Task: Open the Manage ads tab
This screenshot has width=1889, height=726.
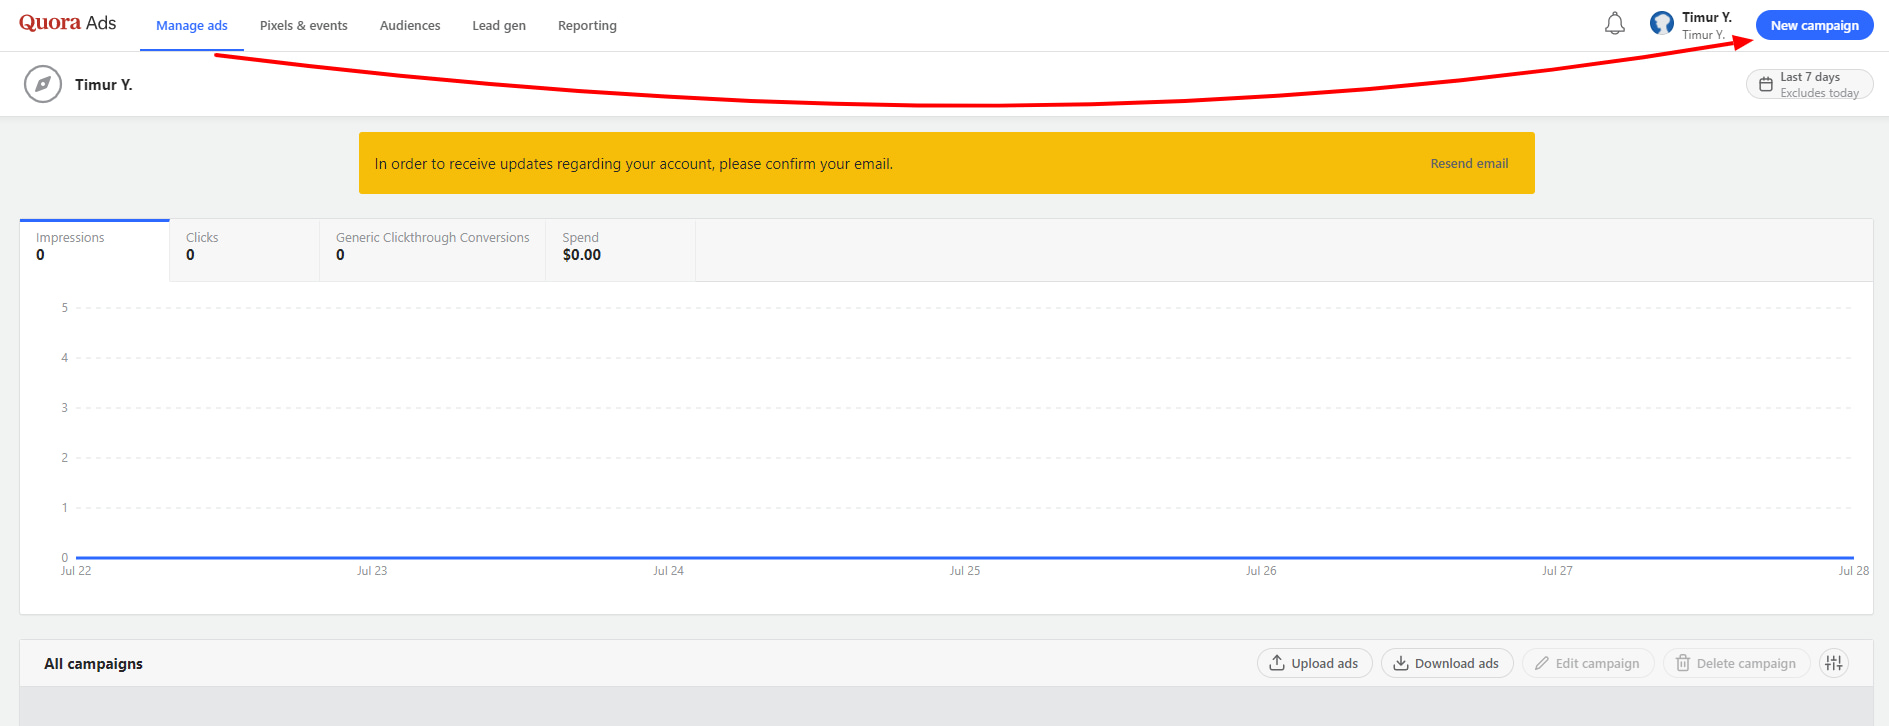Action: point(192,26)
